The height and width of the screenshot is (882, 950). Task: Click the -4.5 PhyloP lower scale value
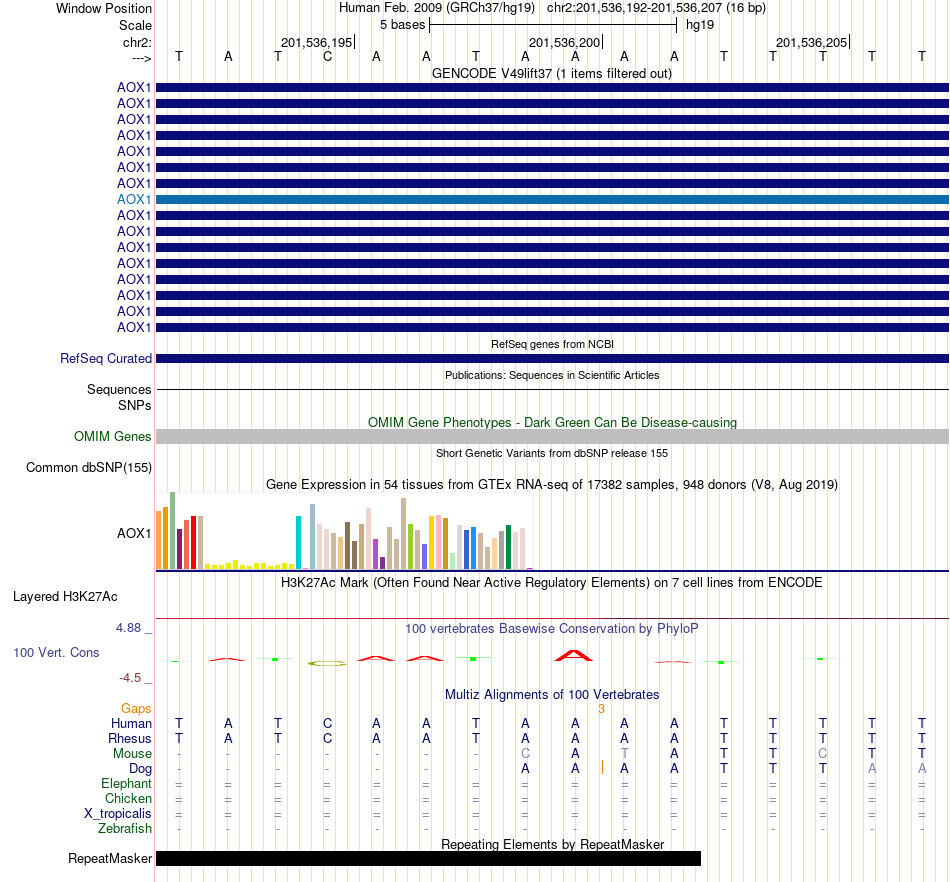pyautogui.click(x=130, y=678)
